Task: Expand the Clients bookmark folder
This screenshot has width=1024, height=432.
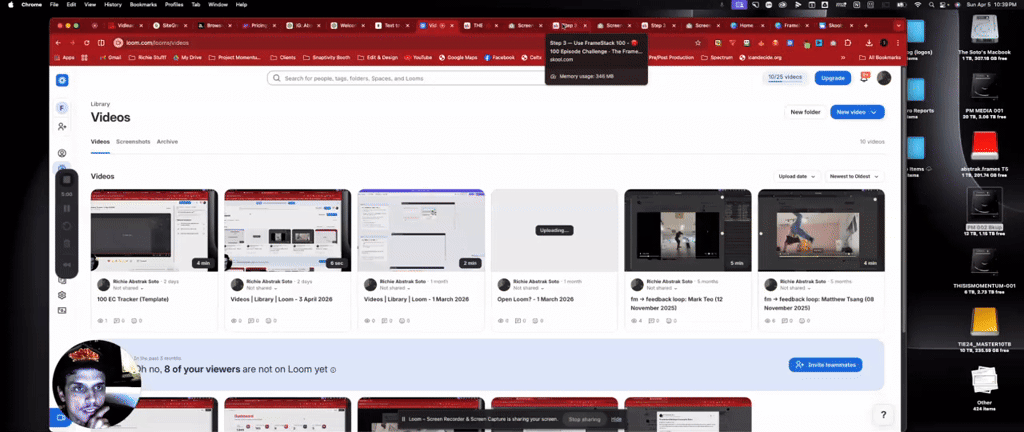Action: point(283,57)
